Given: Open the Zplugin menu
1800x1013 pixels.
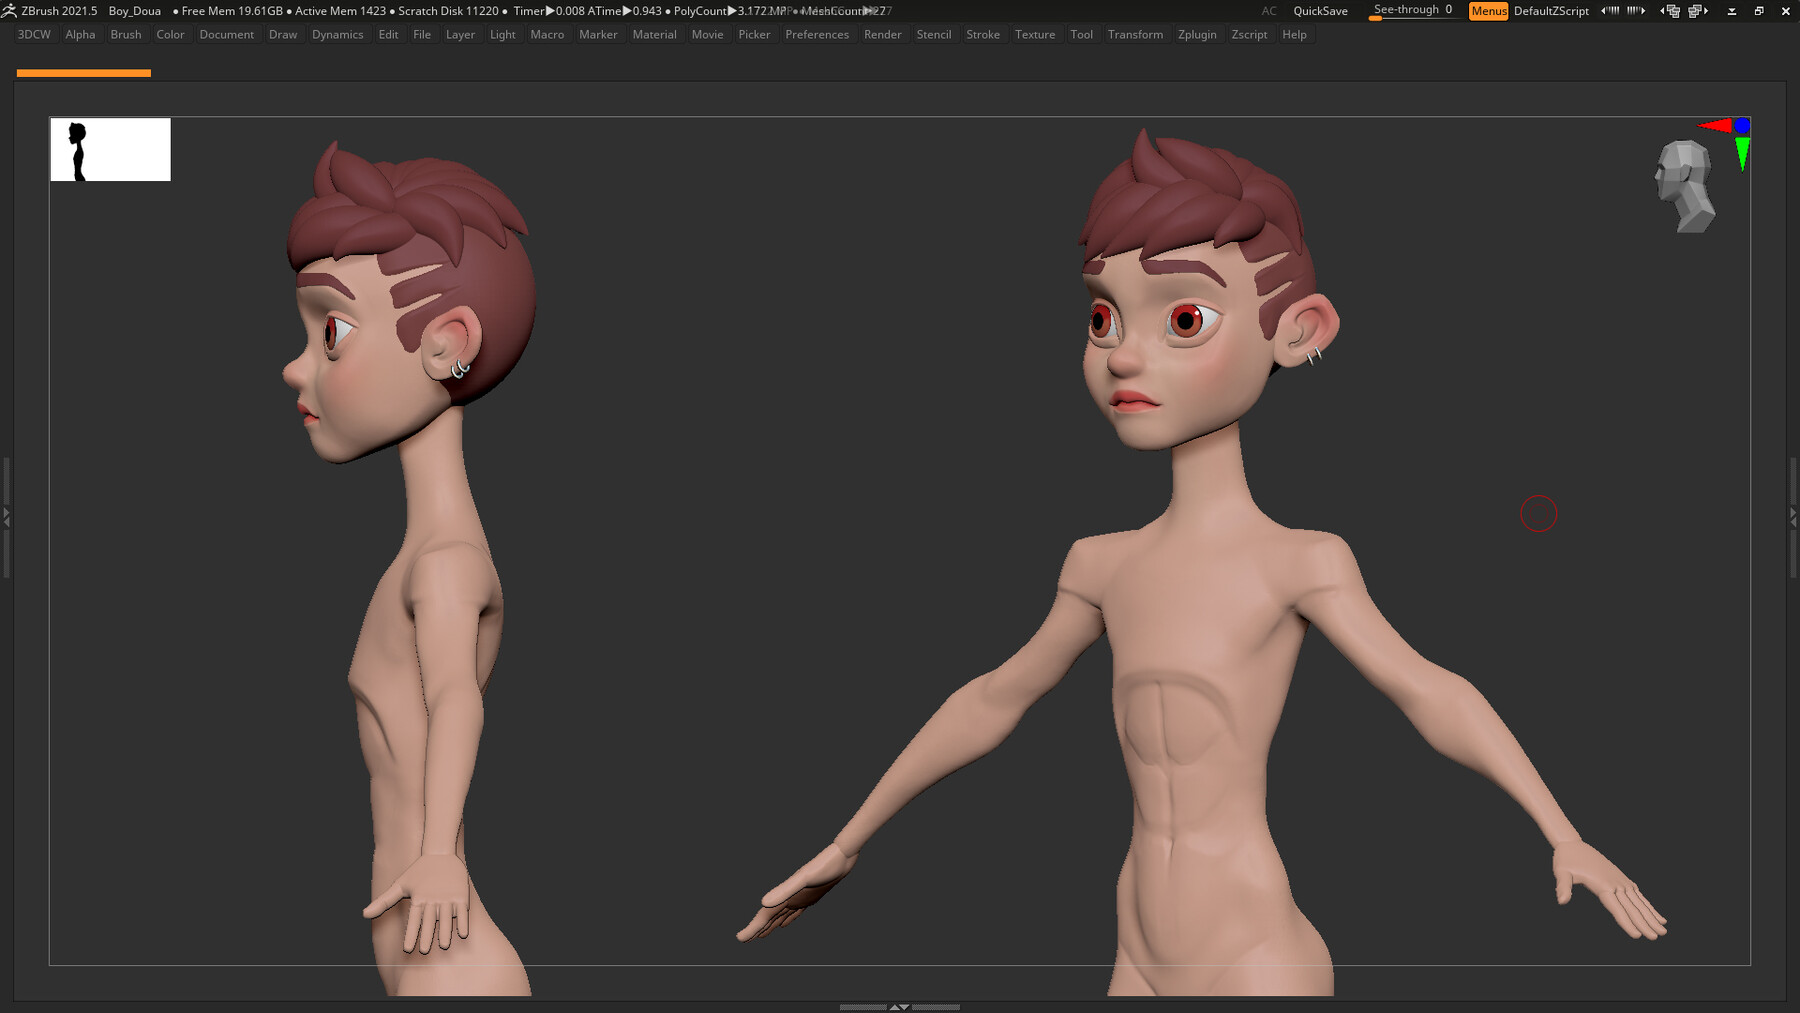Looking at the screenshot, I should (x=1197, y=35).
